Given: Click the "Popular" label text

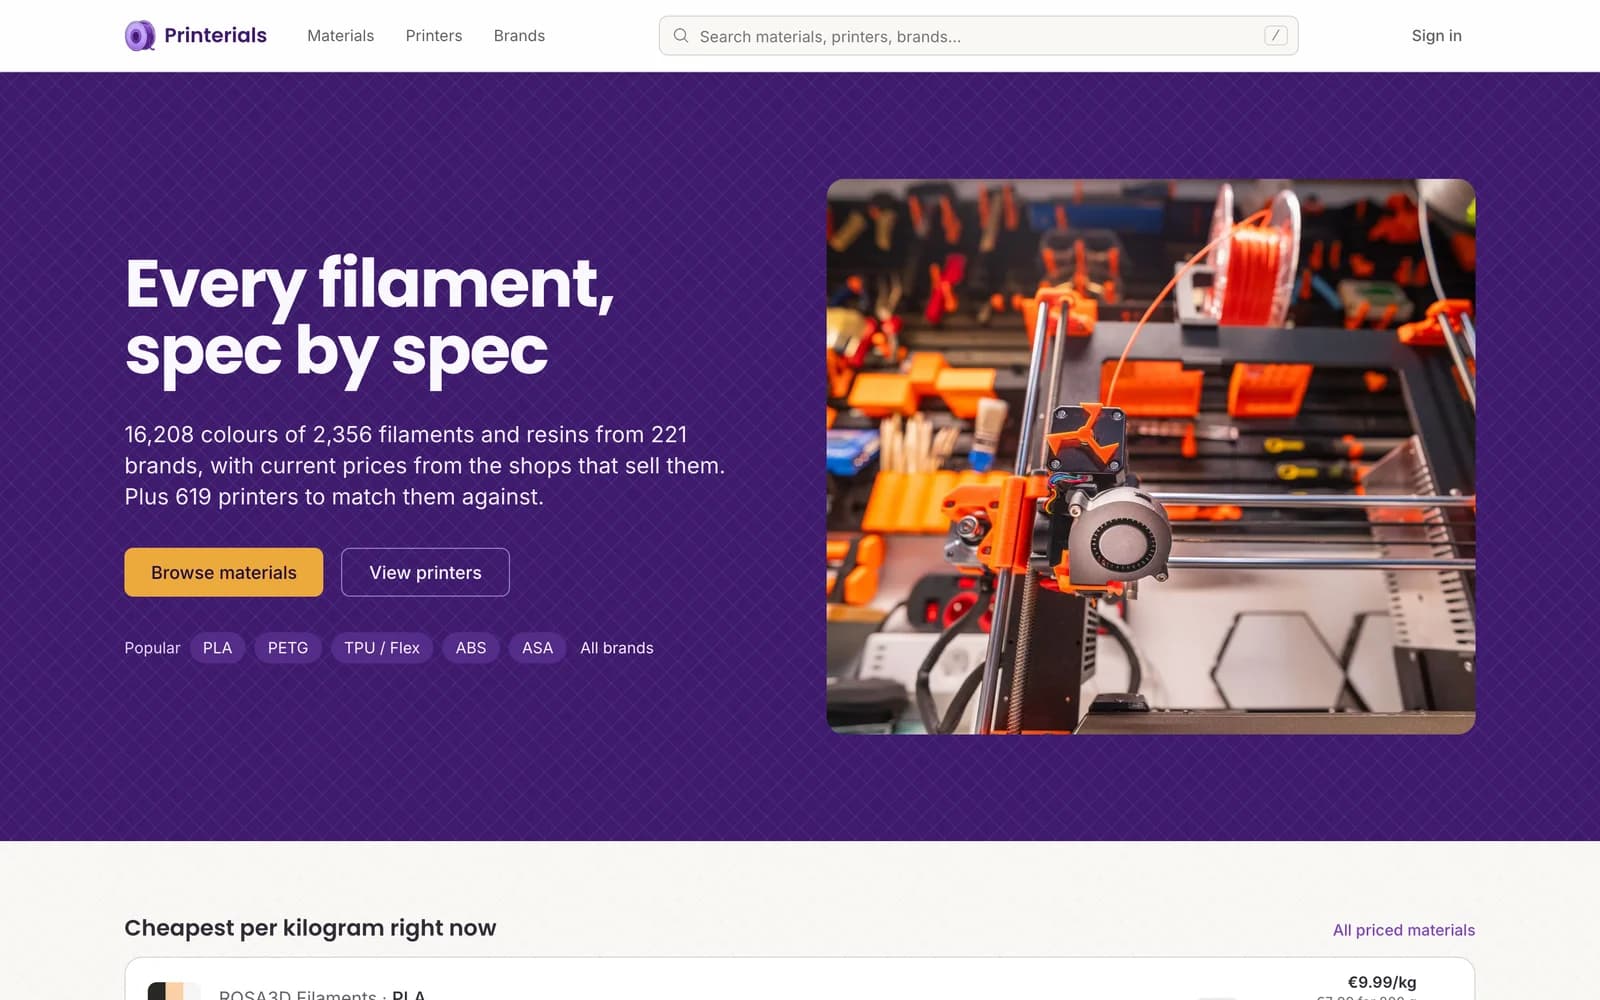Looking at the screenshot, I should (152, 648).
